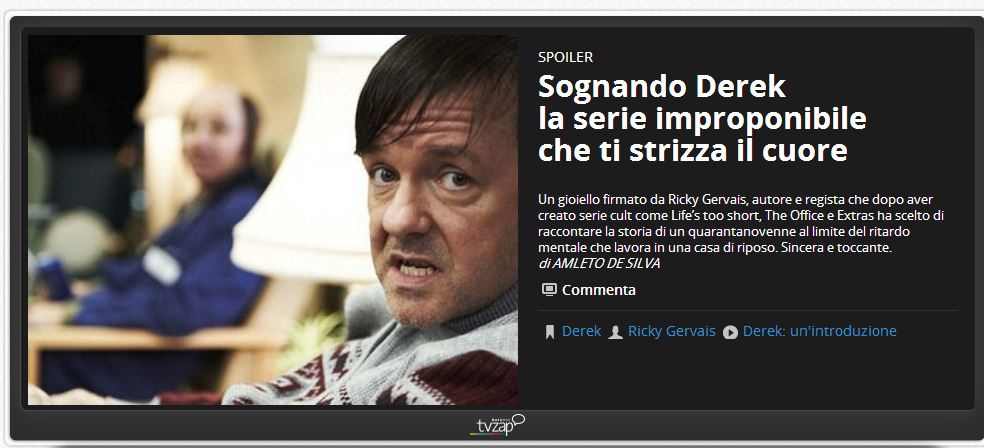Image resolution: width=984 pixels, height=448 pixels.
Task: Open the Commenta comments link
Action: (x=599, y=290)
